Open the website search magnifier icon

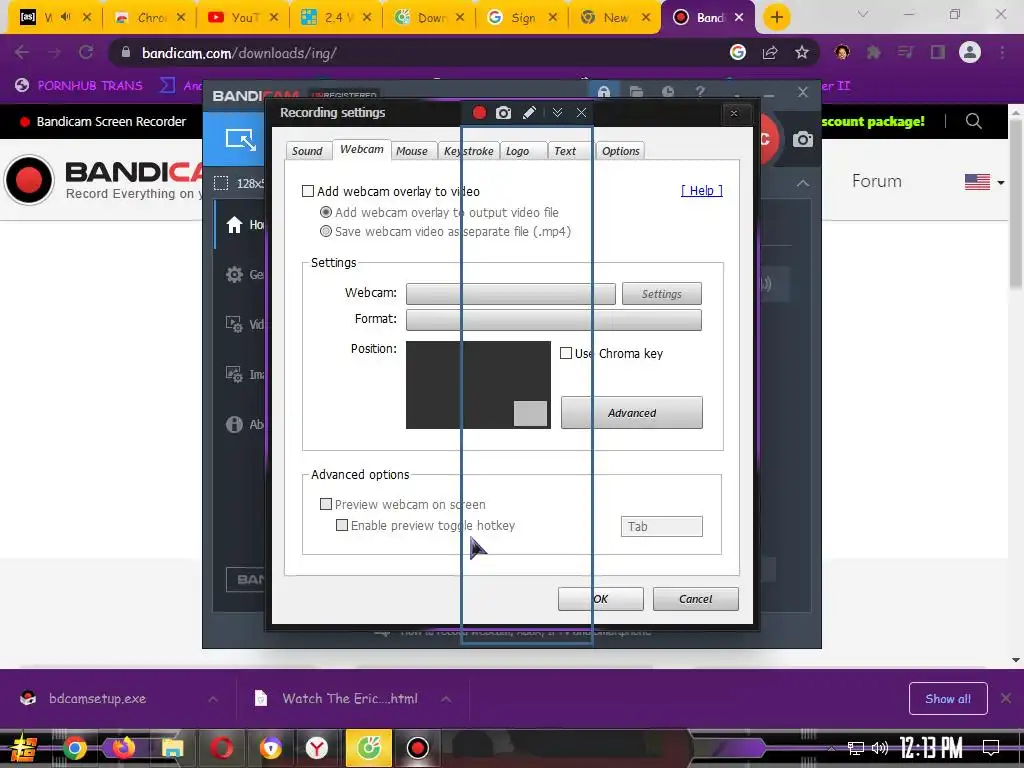[x=974, y=121]
